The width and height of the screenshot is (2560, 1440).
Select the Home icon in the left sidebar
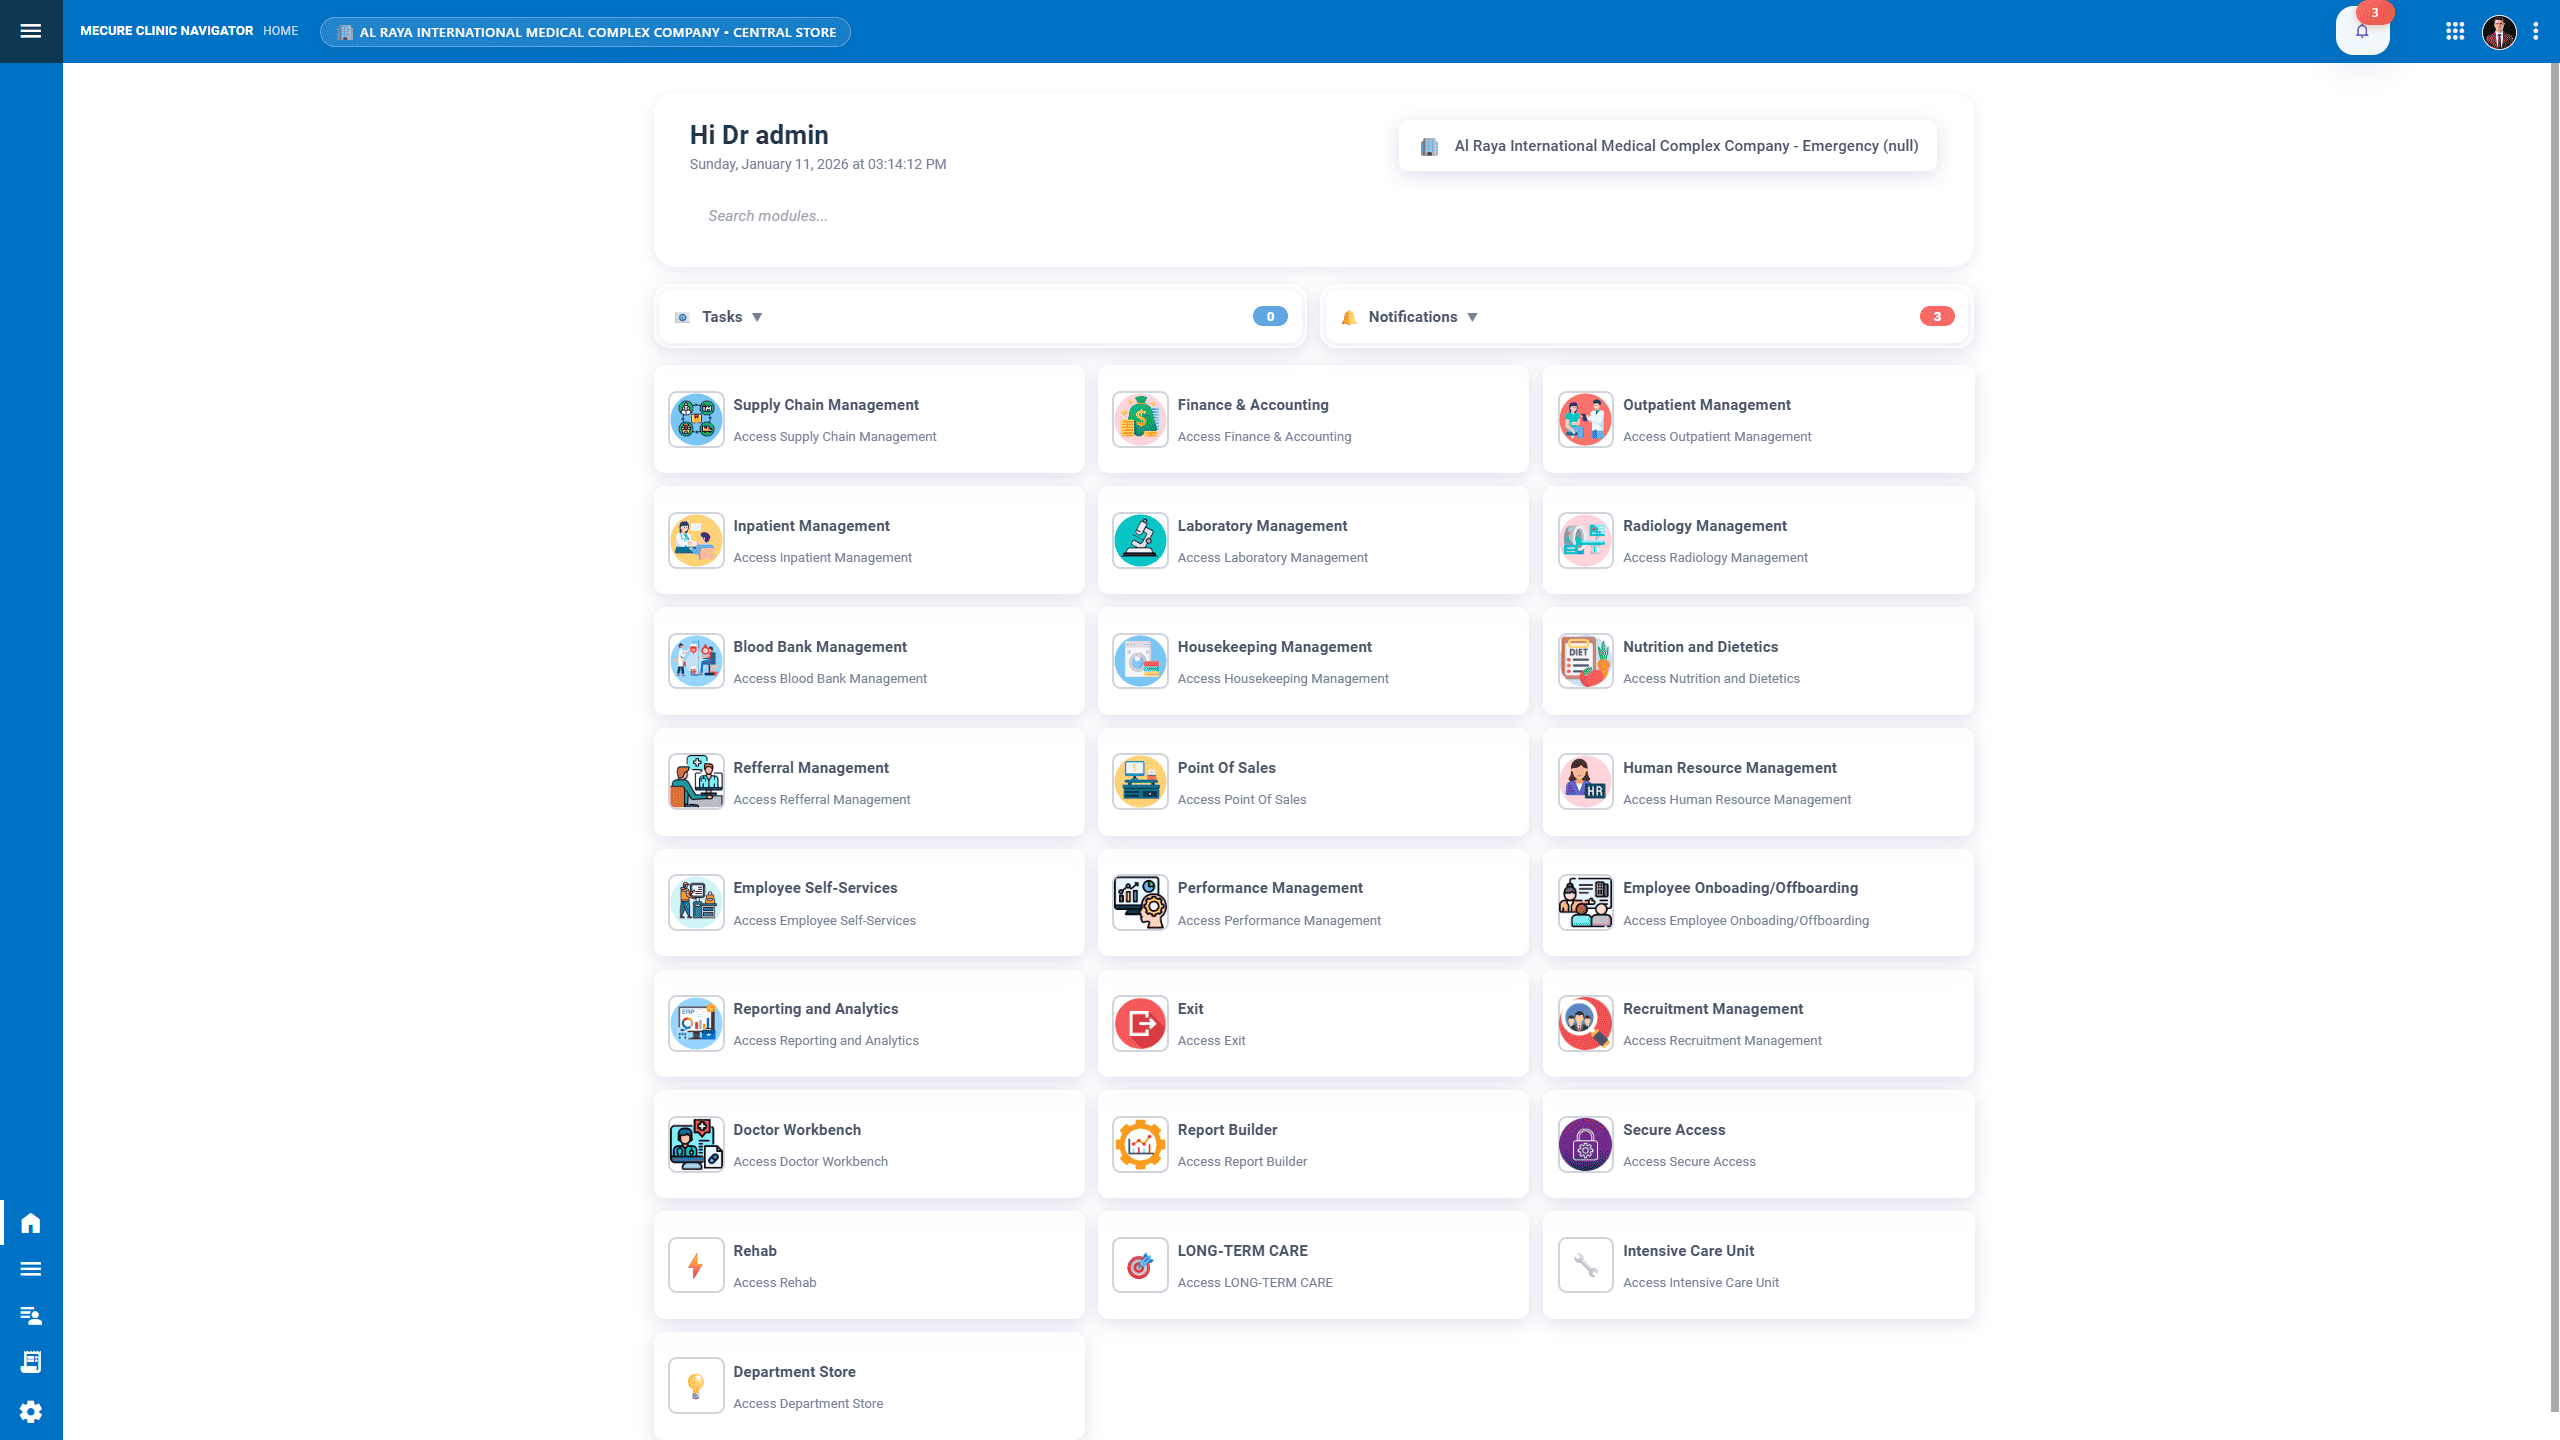31,1223
